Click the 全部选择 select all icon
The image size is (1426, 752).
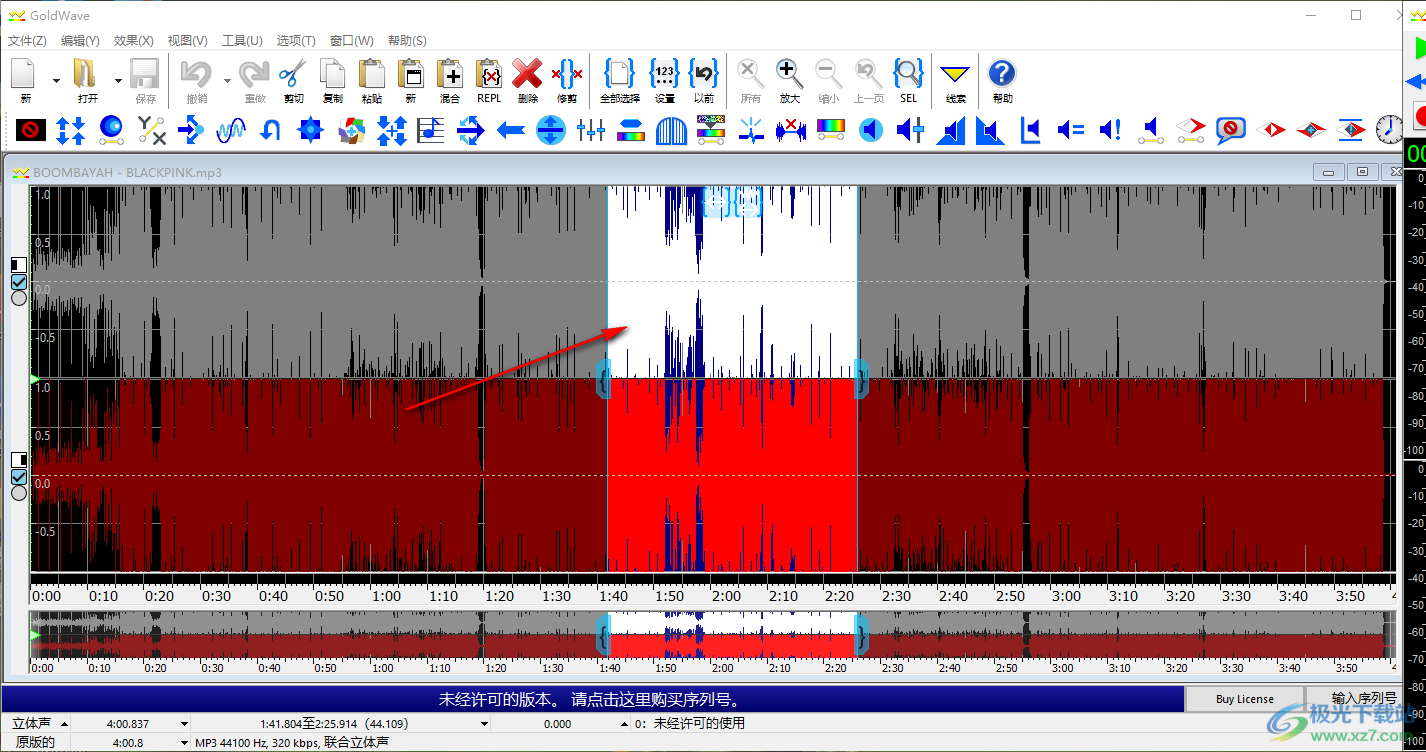click(x=620, y=80)
